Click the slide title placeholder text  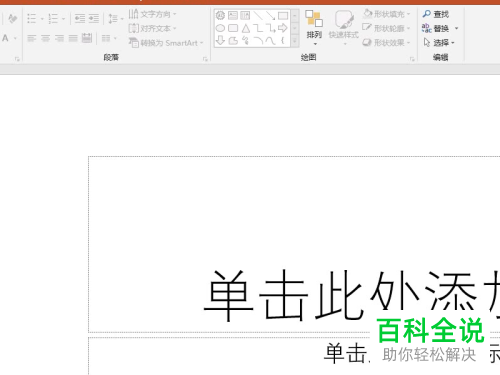pyautogui.click(x=352, y=295)
